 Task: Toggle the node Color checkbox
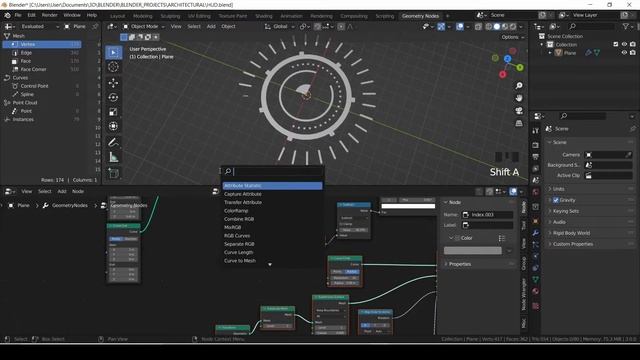coord(457,238)
